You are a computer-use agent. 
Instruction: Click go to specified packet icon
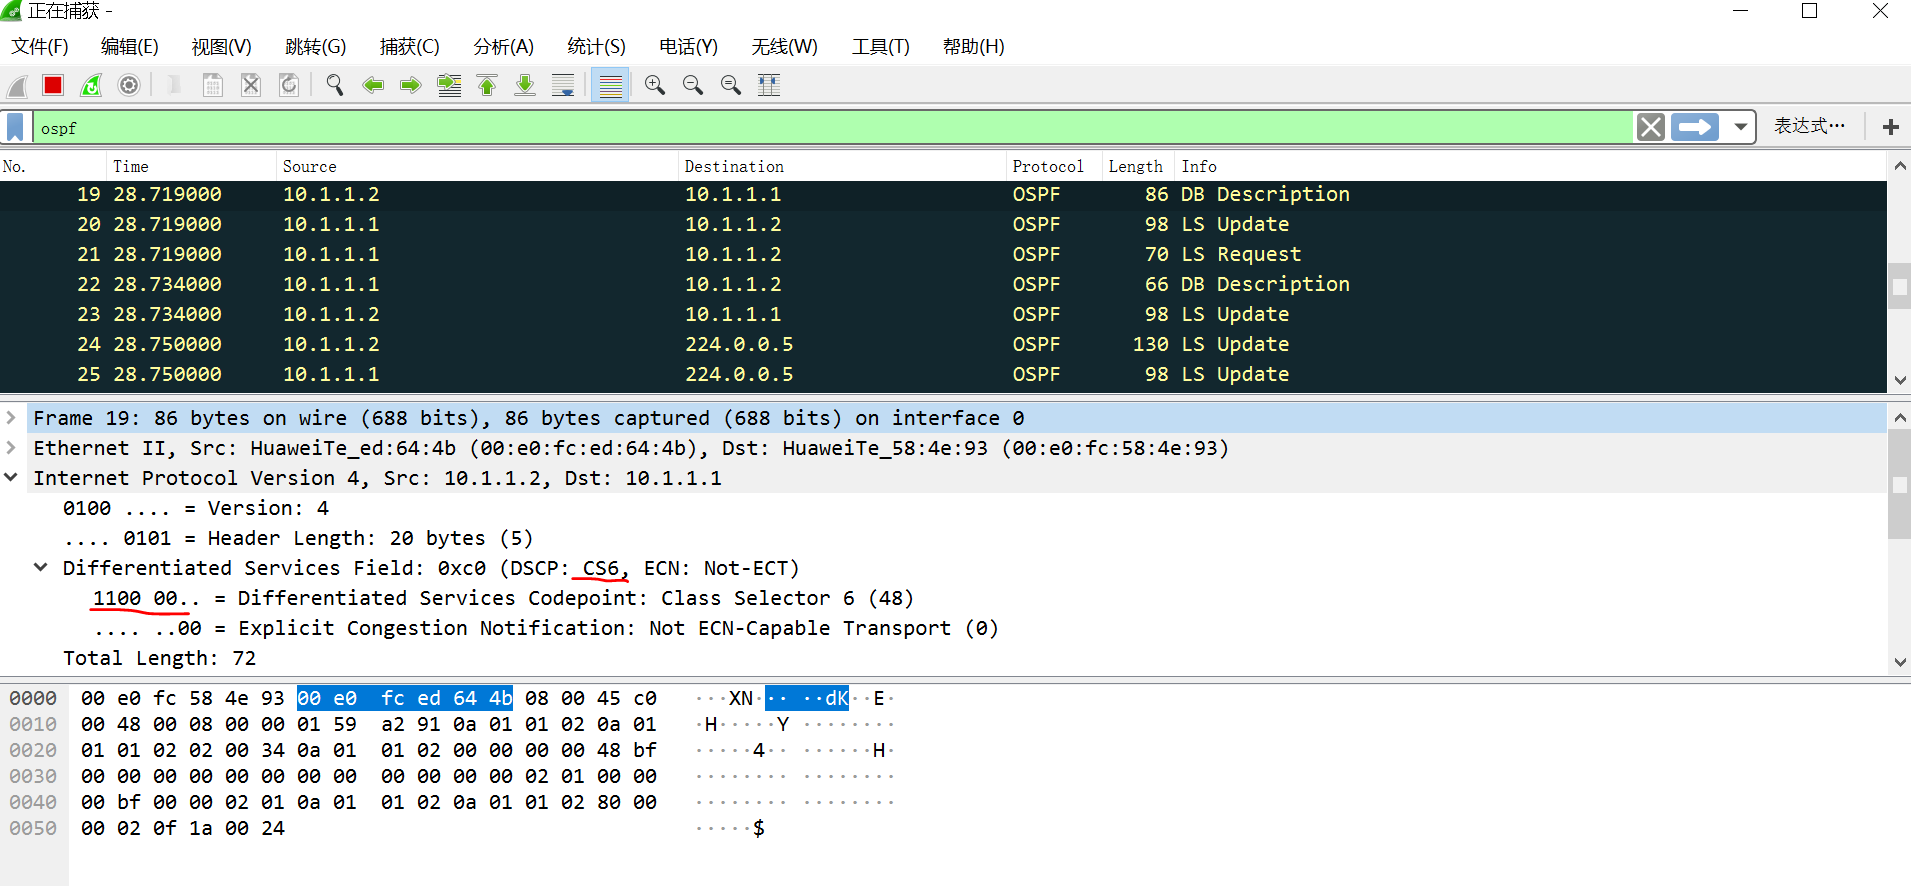[x=449, y=86]
